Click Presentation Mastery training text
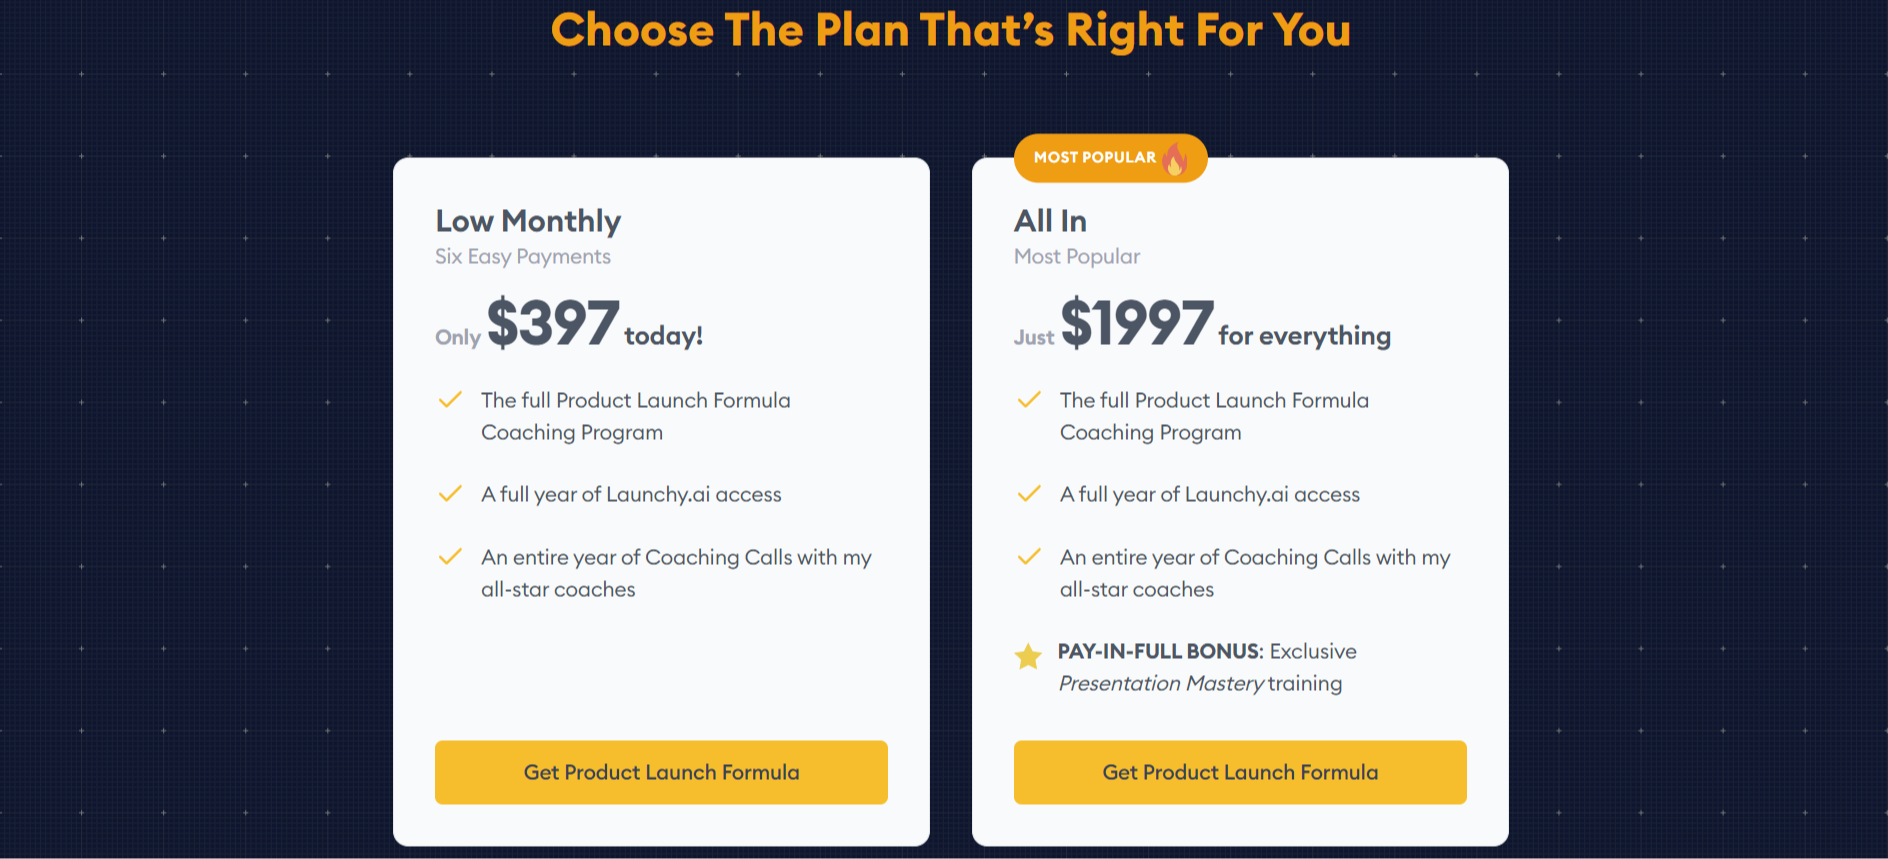1888x859 pixels. [1201, 684]
